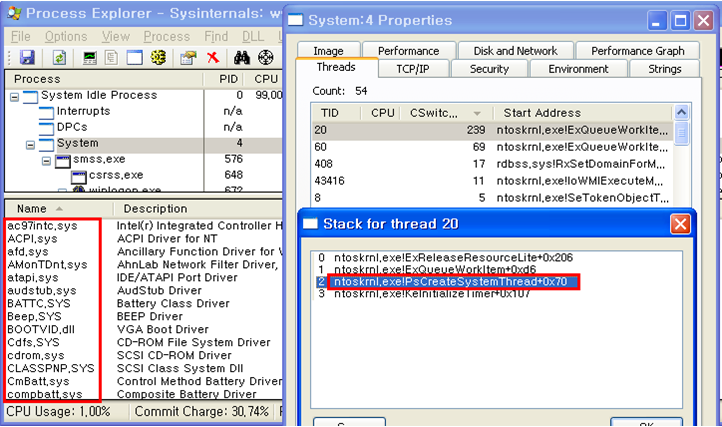
Task: Sort threads by CPU column header
Action: [x=380, y=113]
